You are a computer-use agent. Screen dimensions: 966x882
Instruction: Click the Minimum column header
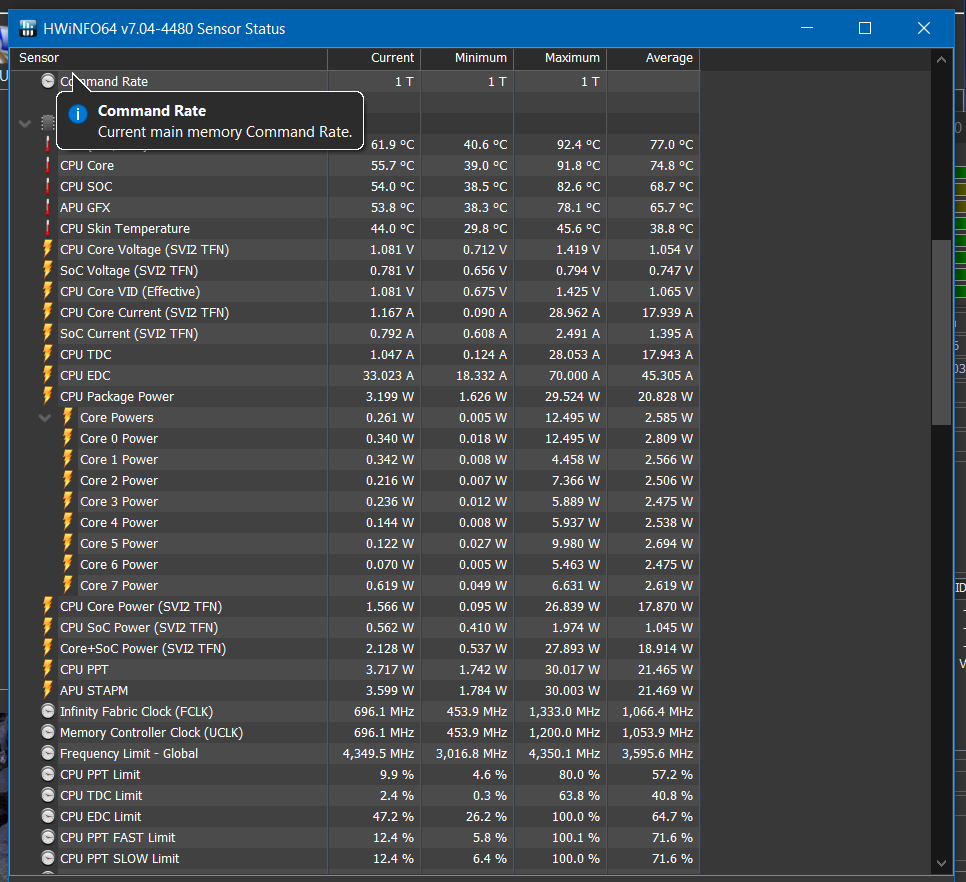467,58
